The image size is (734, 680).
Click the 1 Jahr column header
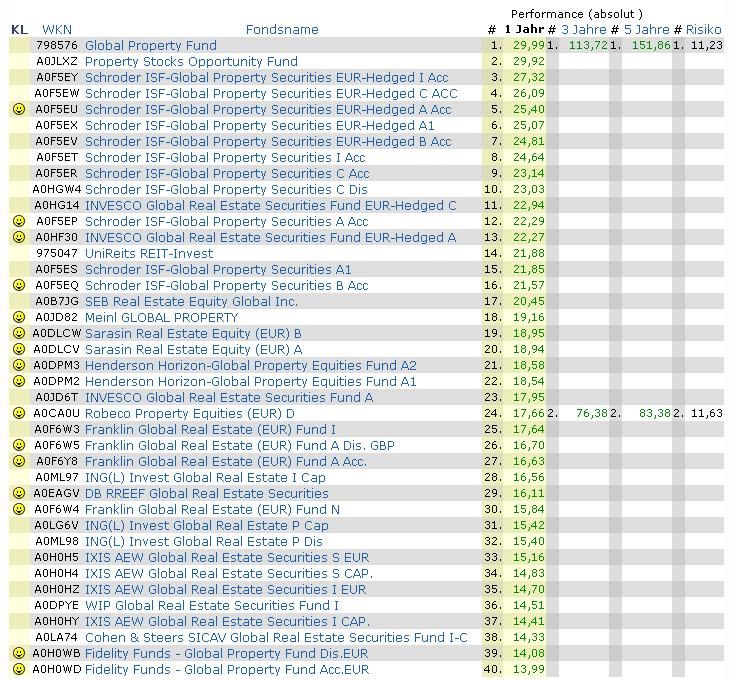pos(524,29)
